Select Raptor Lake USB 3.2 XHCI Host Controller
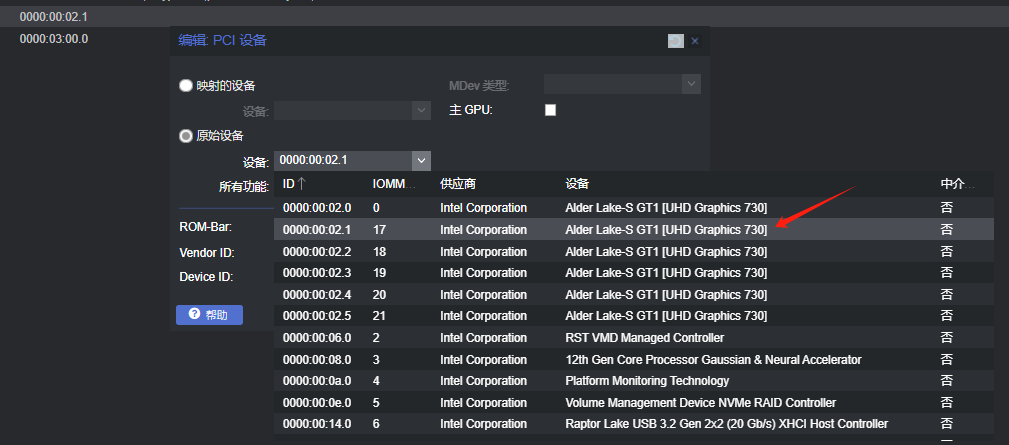Screen dimensions: 1009x445 tap(726, 424)
